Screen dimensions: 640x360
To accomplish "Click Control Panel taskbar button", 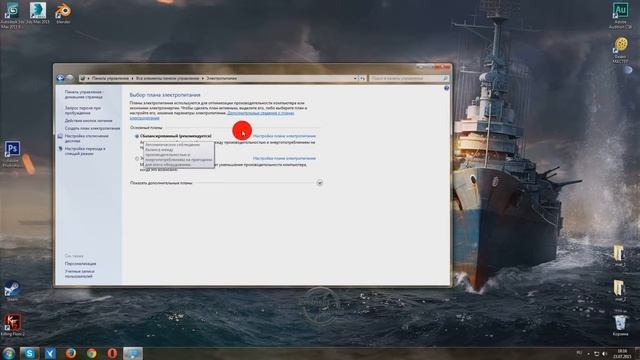I will (133, 353).
